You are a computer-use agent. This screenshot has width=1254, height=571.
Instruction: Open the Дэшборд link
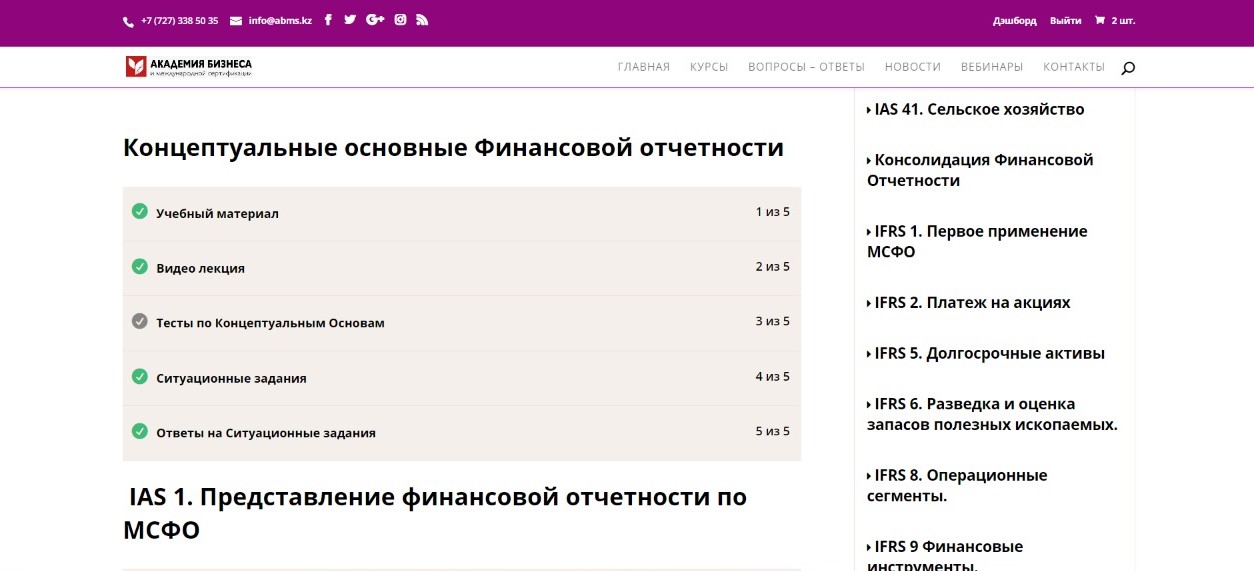(1014, 21)
